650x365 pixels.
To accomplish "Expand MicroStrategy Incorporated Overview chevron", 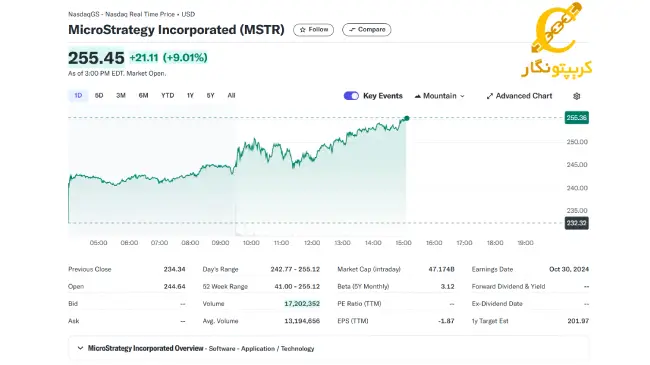I will tap(80, 348).
